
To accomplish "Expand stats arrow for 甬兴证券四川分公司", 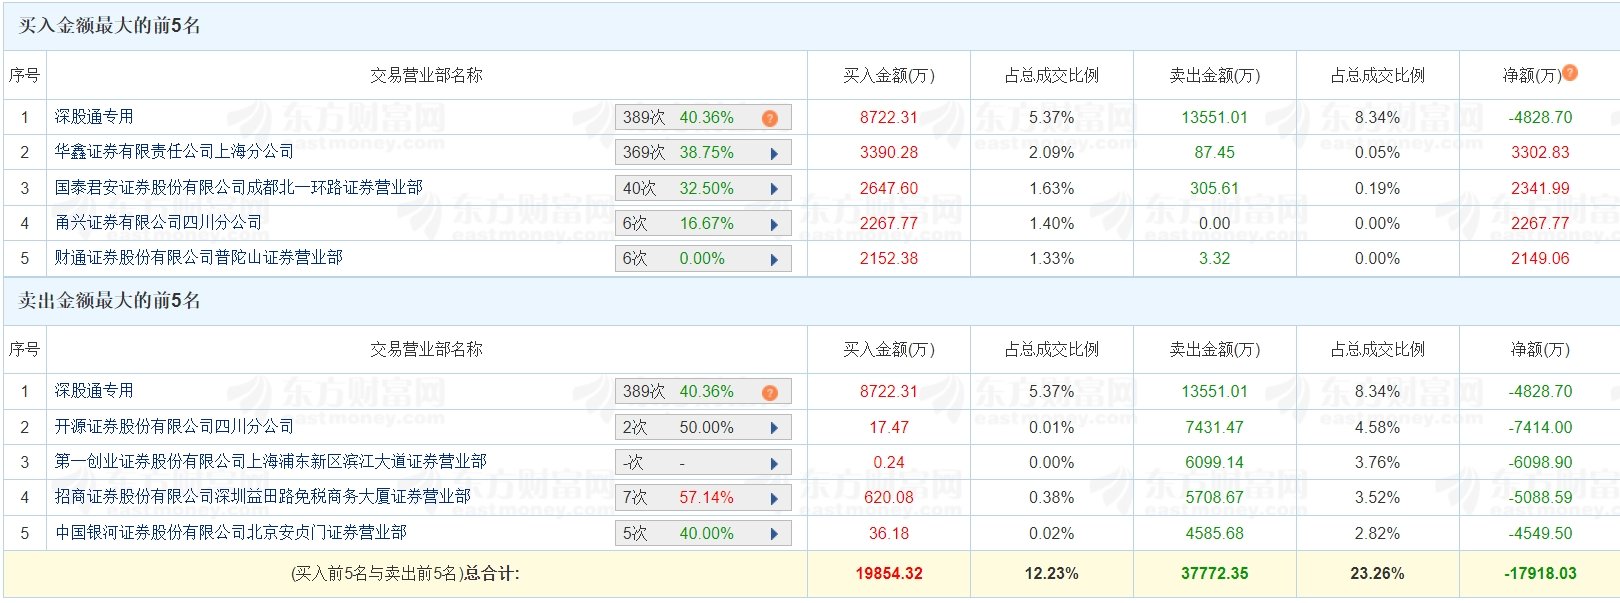I will pyautogui.click(x=774, y=224).
